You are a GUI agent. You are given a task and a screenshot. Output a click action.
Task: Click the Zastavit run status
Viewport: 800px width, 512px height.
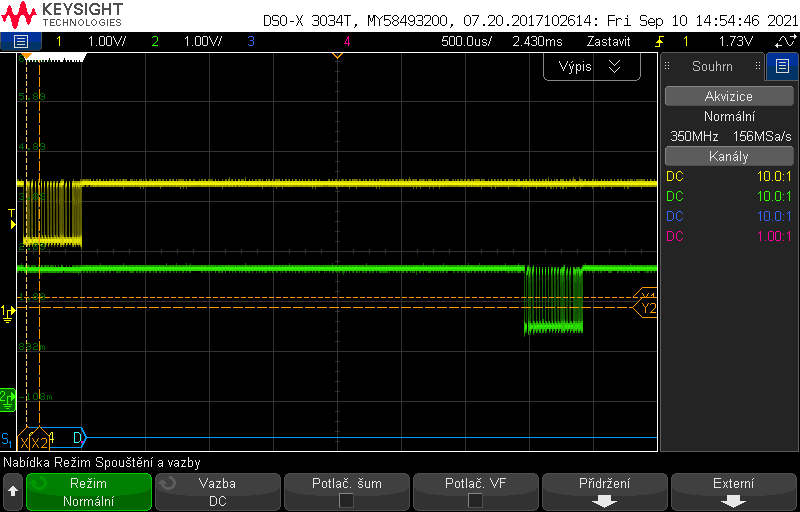(608, 41)
